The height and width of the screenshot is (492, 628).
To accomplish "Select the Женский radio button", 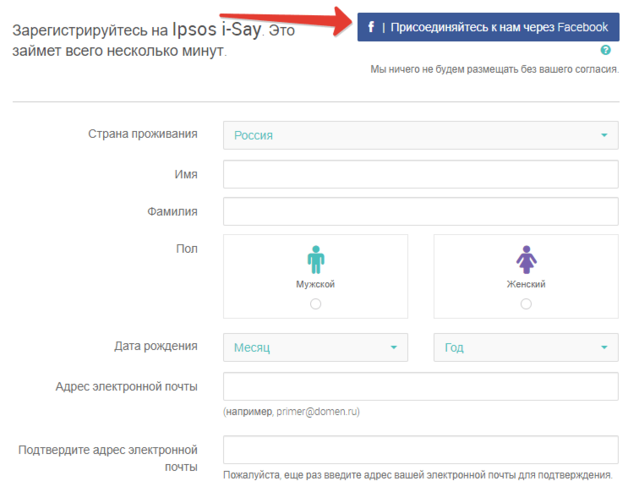I will [x=526, y=304].
